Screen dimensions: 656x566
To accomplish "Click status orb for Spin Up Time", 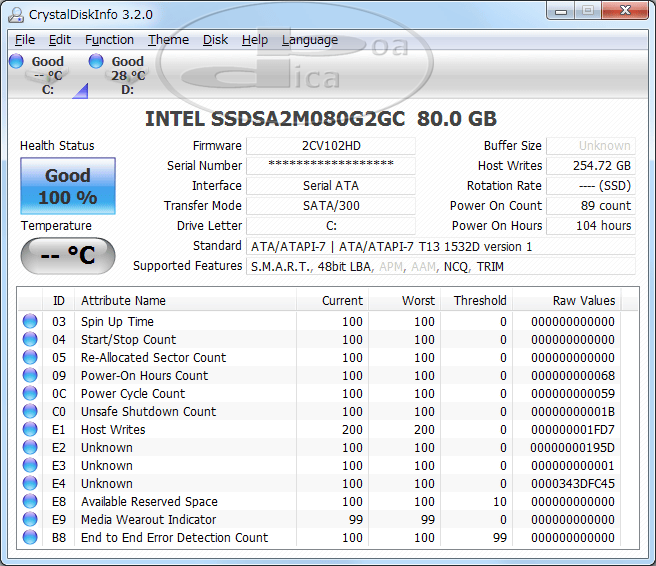I will tap(30, 322).
